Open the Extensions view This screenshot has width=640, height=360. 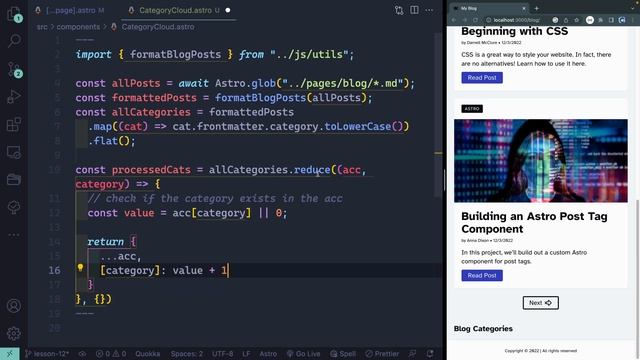point(14,124)
